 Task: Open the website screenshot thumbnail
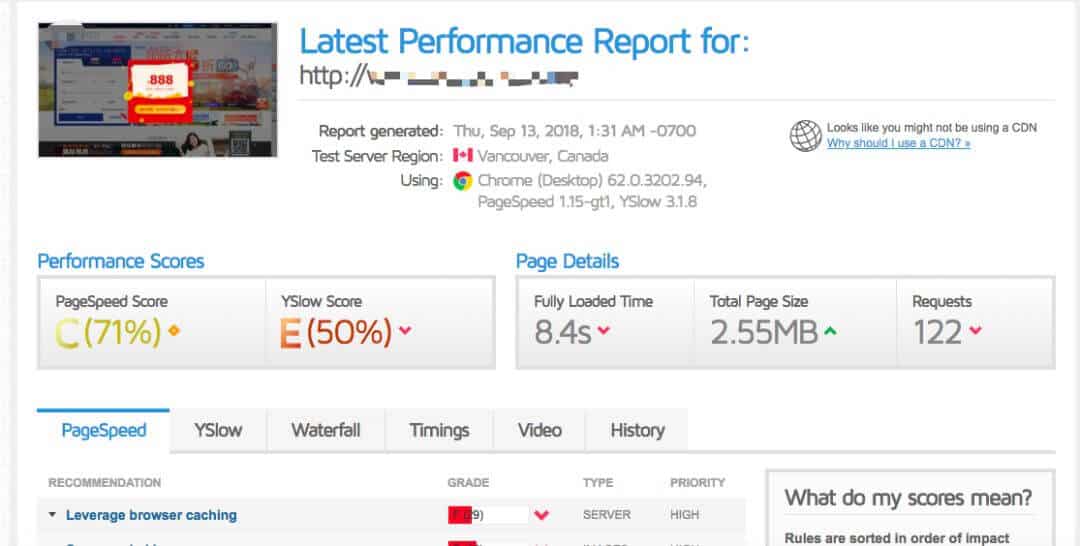coord(158,90)
